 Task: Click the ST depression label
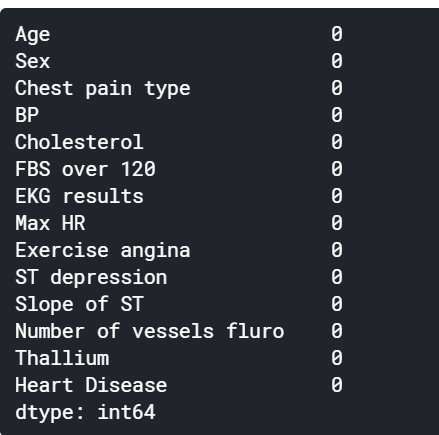coord(91,278)
